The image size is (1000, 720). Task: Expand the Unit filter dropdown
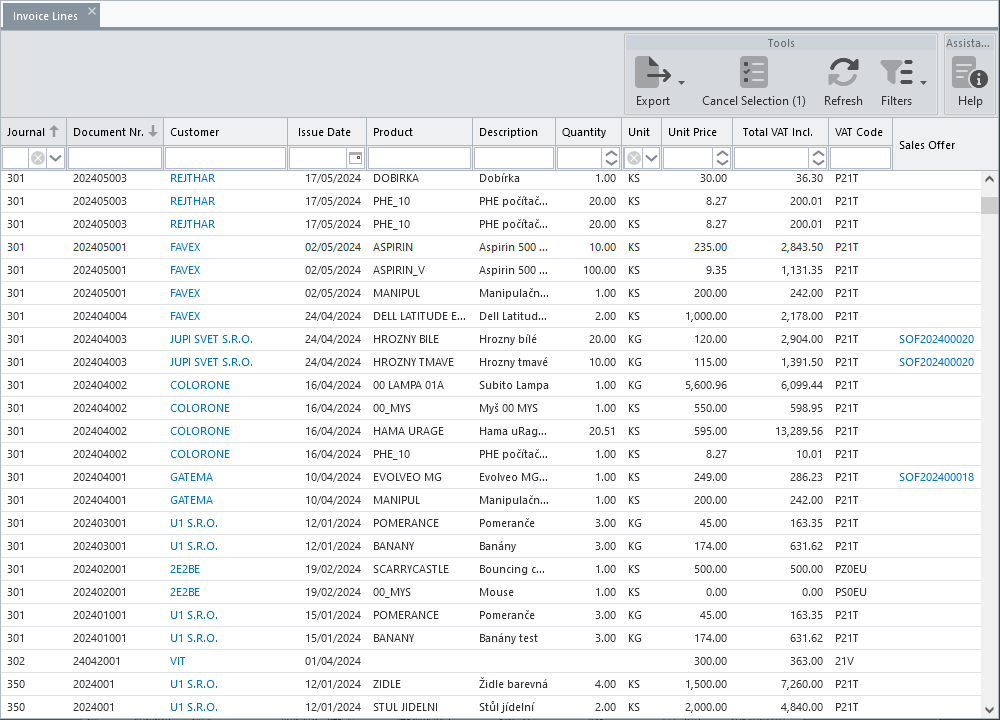[651, 158]
